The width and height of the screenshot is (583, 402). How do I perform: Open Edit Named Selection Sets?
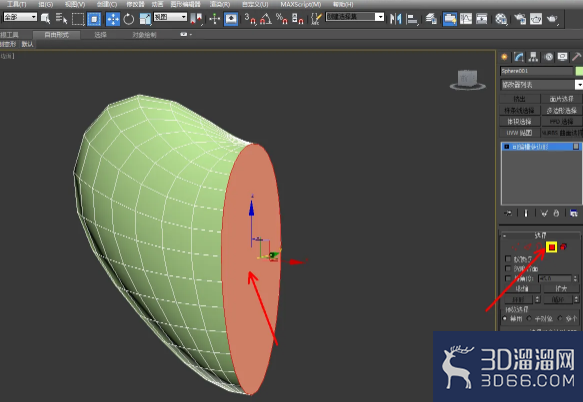pyautogui.click(x=316, y=19)
